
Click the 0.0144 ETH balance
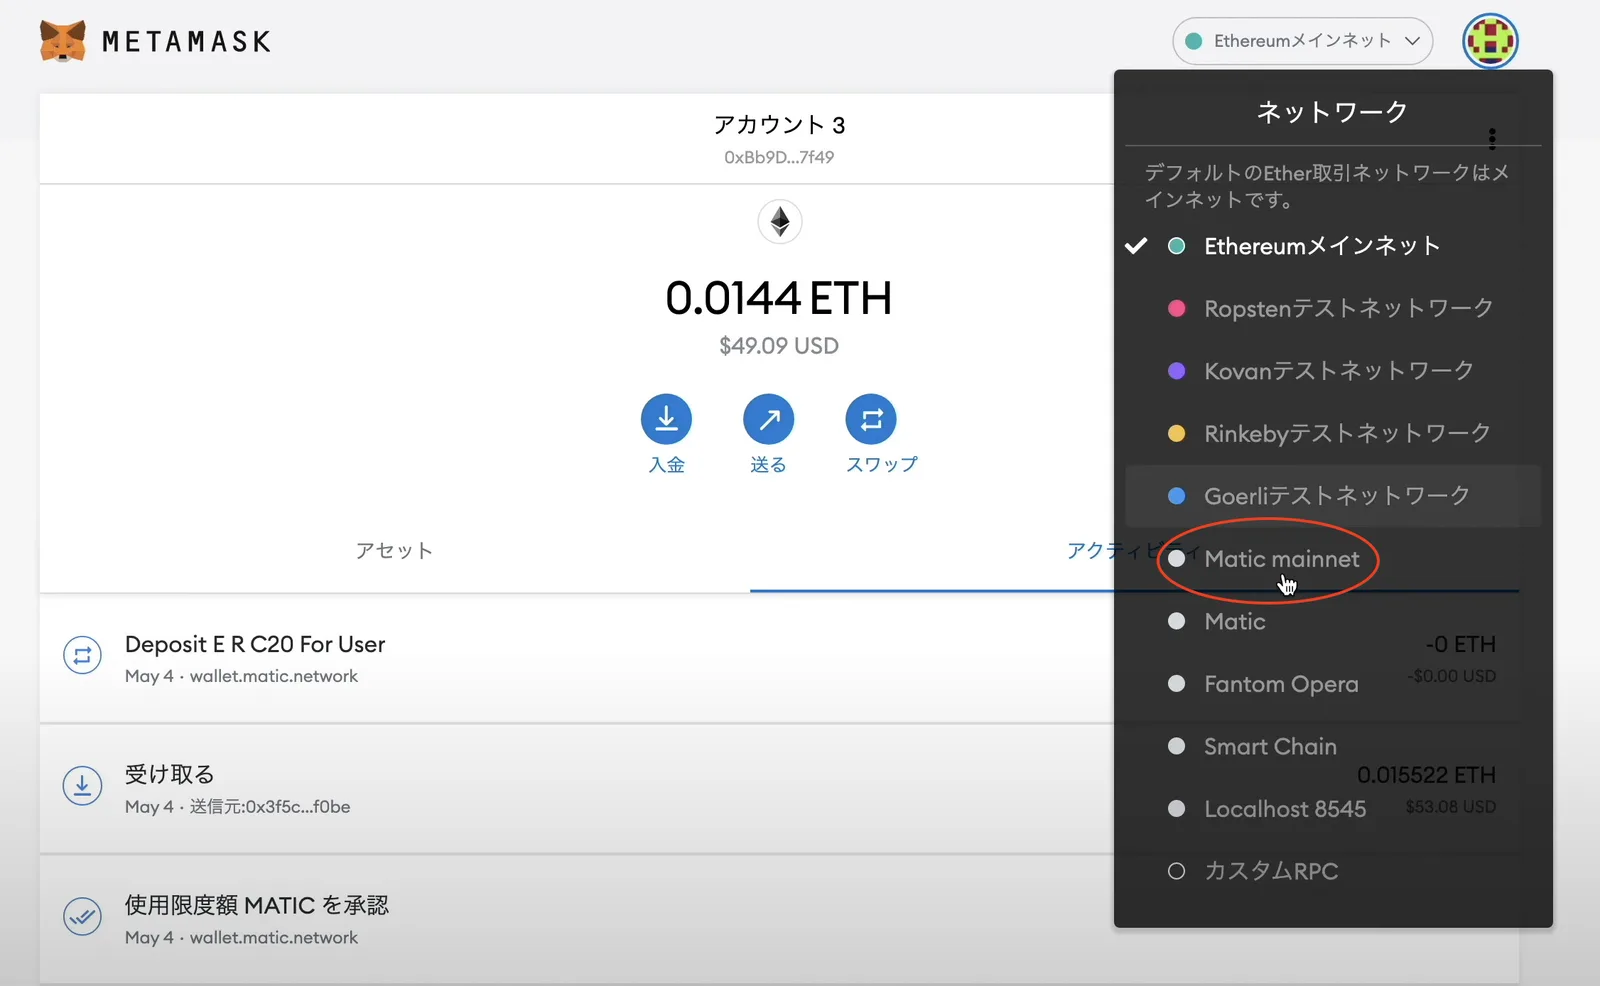point(779,298)
